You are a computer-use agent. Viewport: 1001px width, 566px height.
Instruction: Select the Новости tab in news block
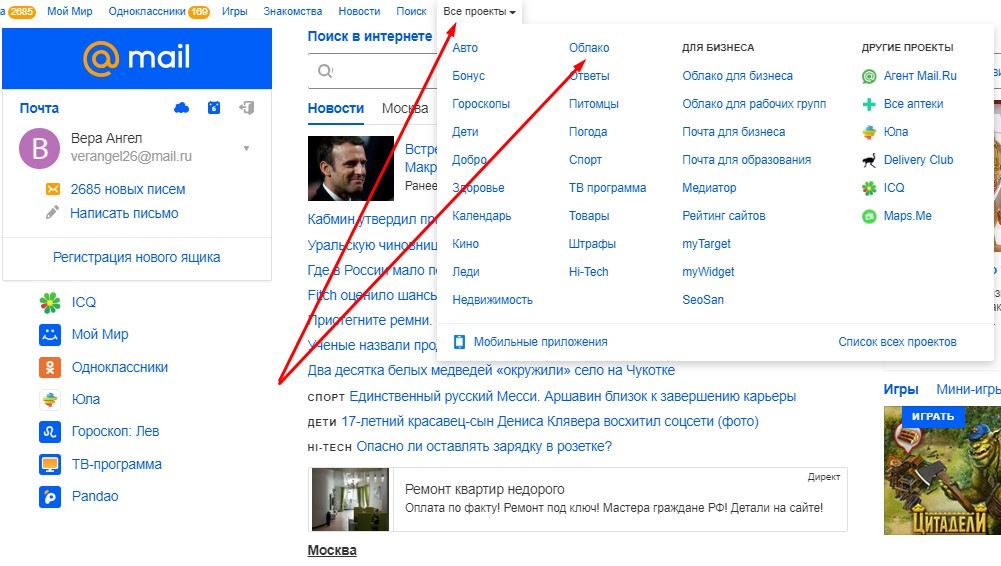336,108
